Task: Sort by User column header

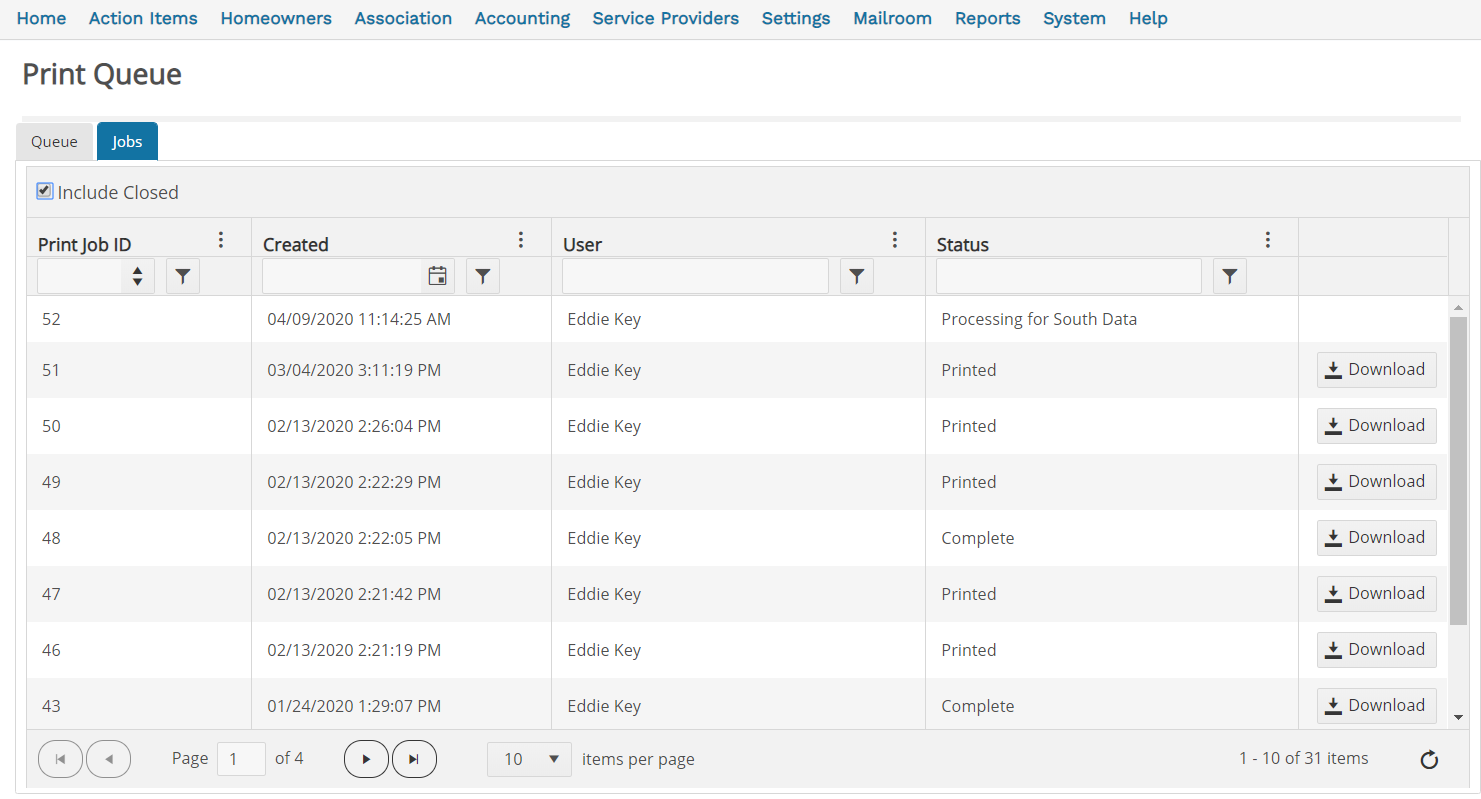Action: [582, 244]
